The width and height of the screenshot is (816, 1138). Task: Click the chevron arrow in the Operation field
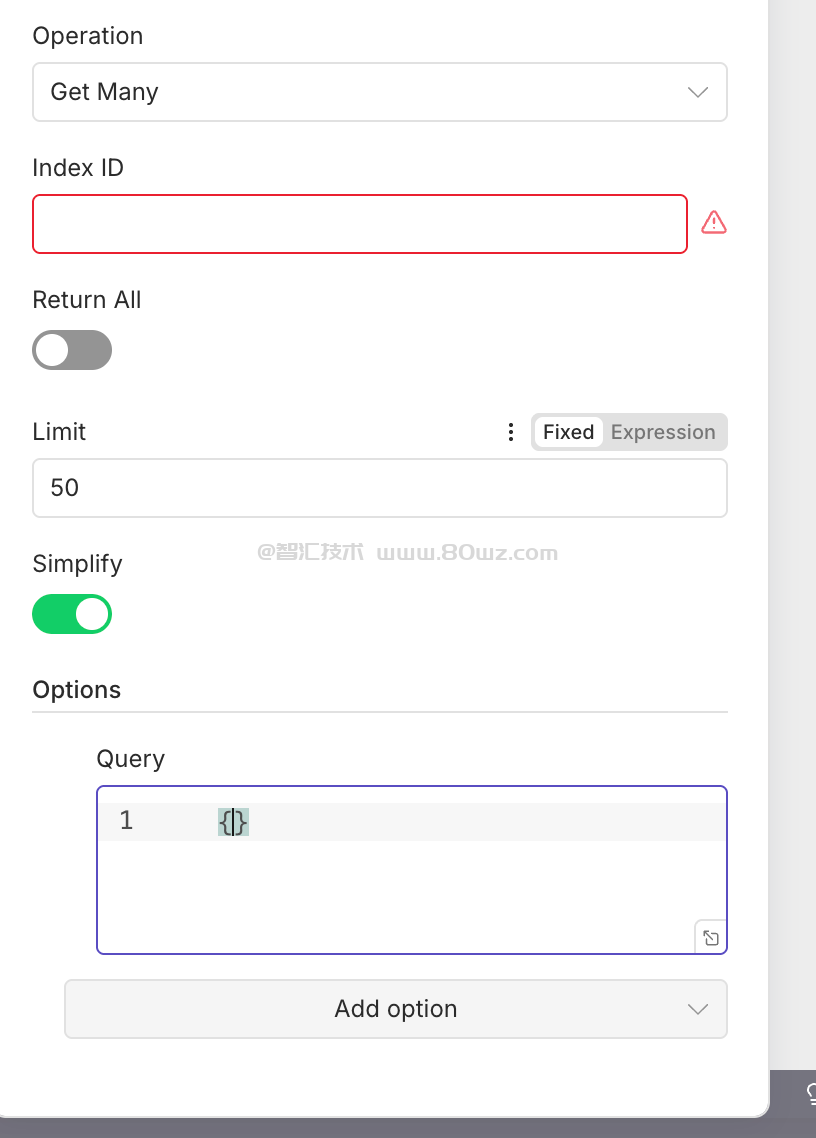pos(698,92)
